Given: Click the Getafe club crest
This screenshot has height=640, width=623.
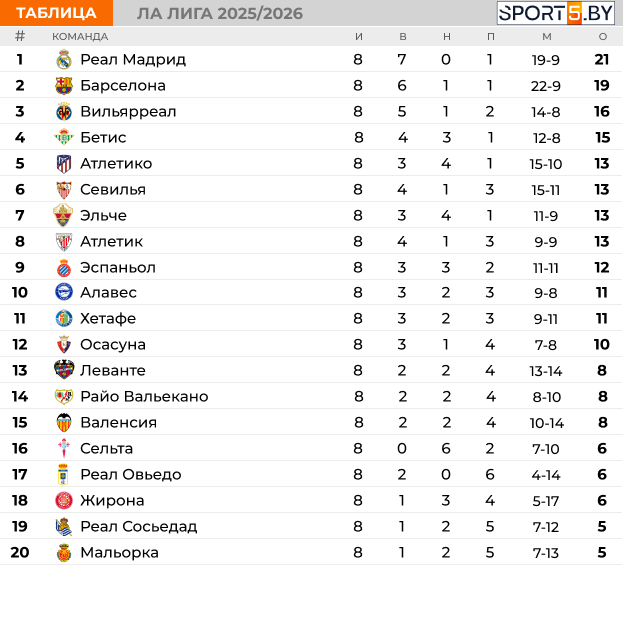Looking at the screenshot, I should 64,319.
